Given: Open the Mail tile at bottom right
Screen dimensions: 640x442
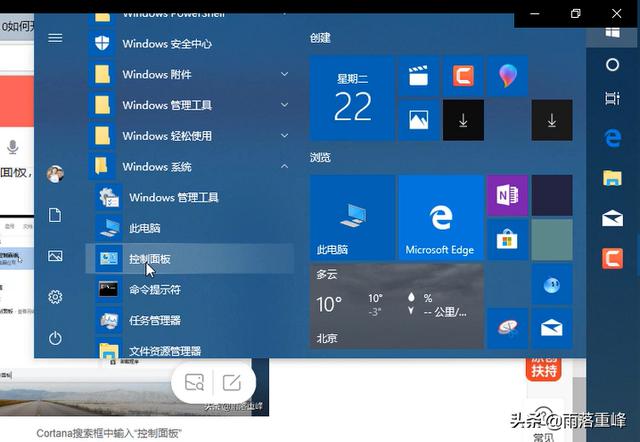Looking at the screenshot, I should tap(552, 328).
